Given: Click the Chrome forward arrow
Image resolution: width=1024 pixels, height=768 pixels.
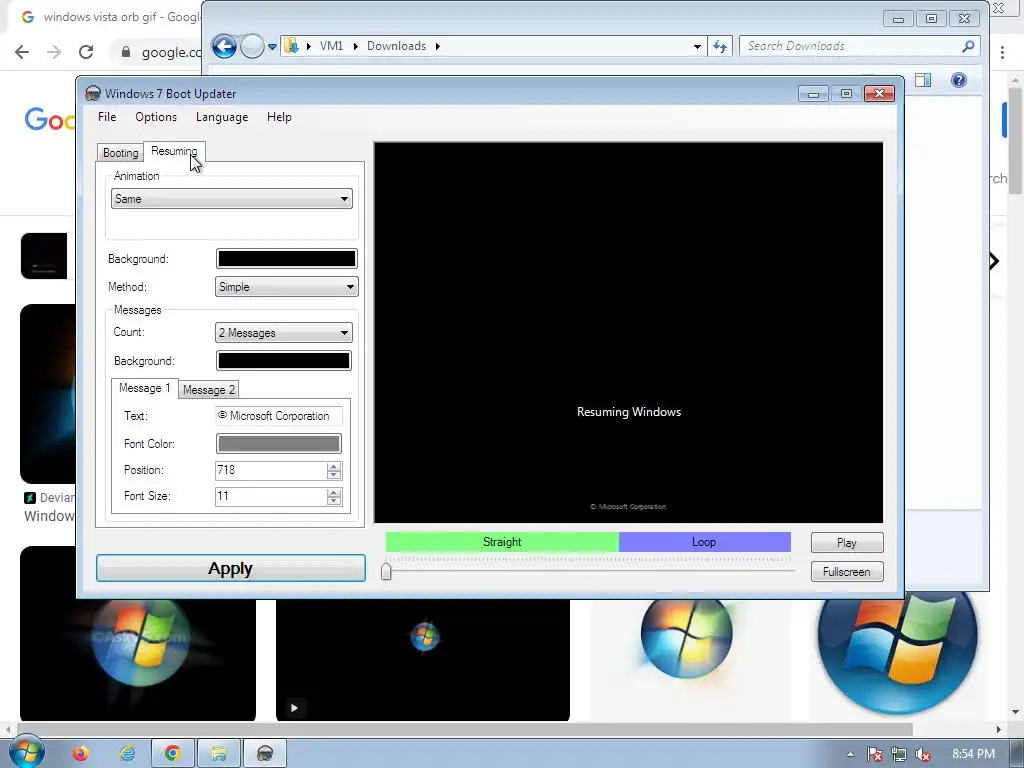Looking at the screenshot, I should [x=54, y=52].
